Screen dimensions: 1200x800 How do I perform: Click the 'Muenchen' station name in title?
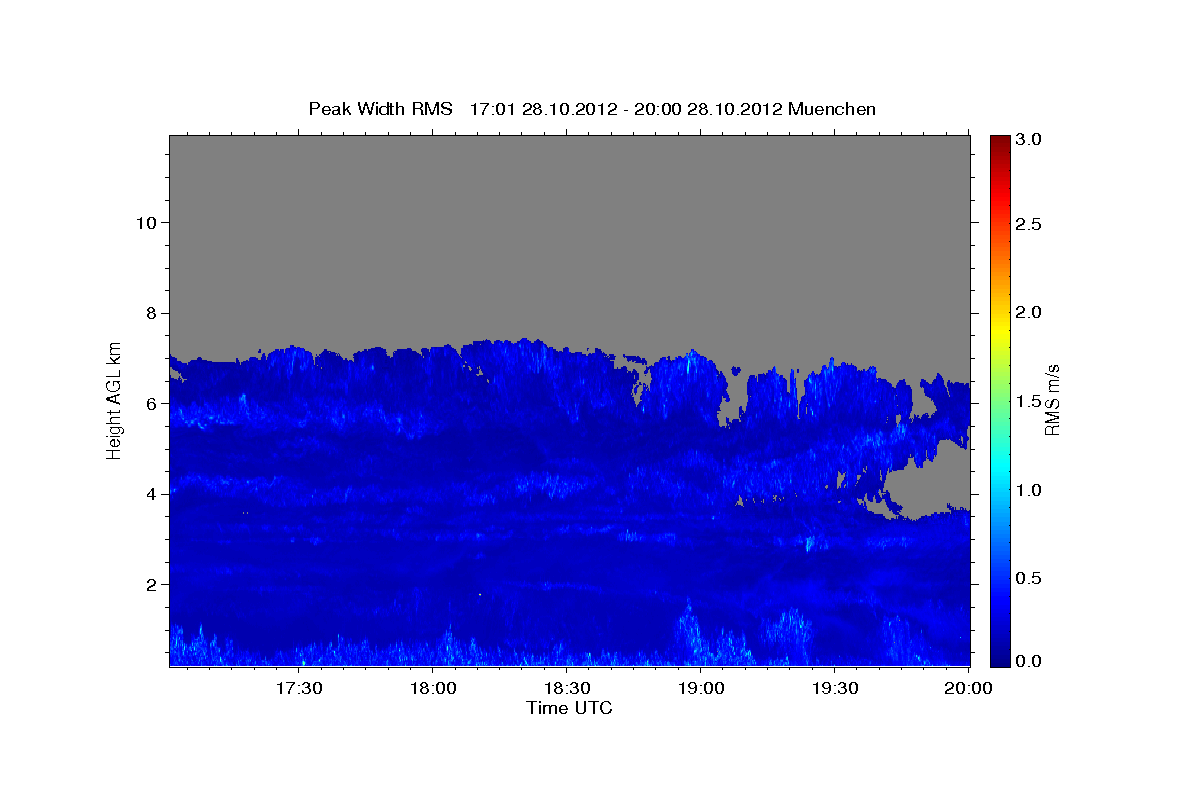(x=832, y=109)
